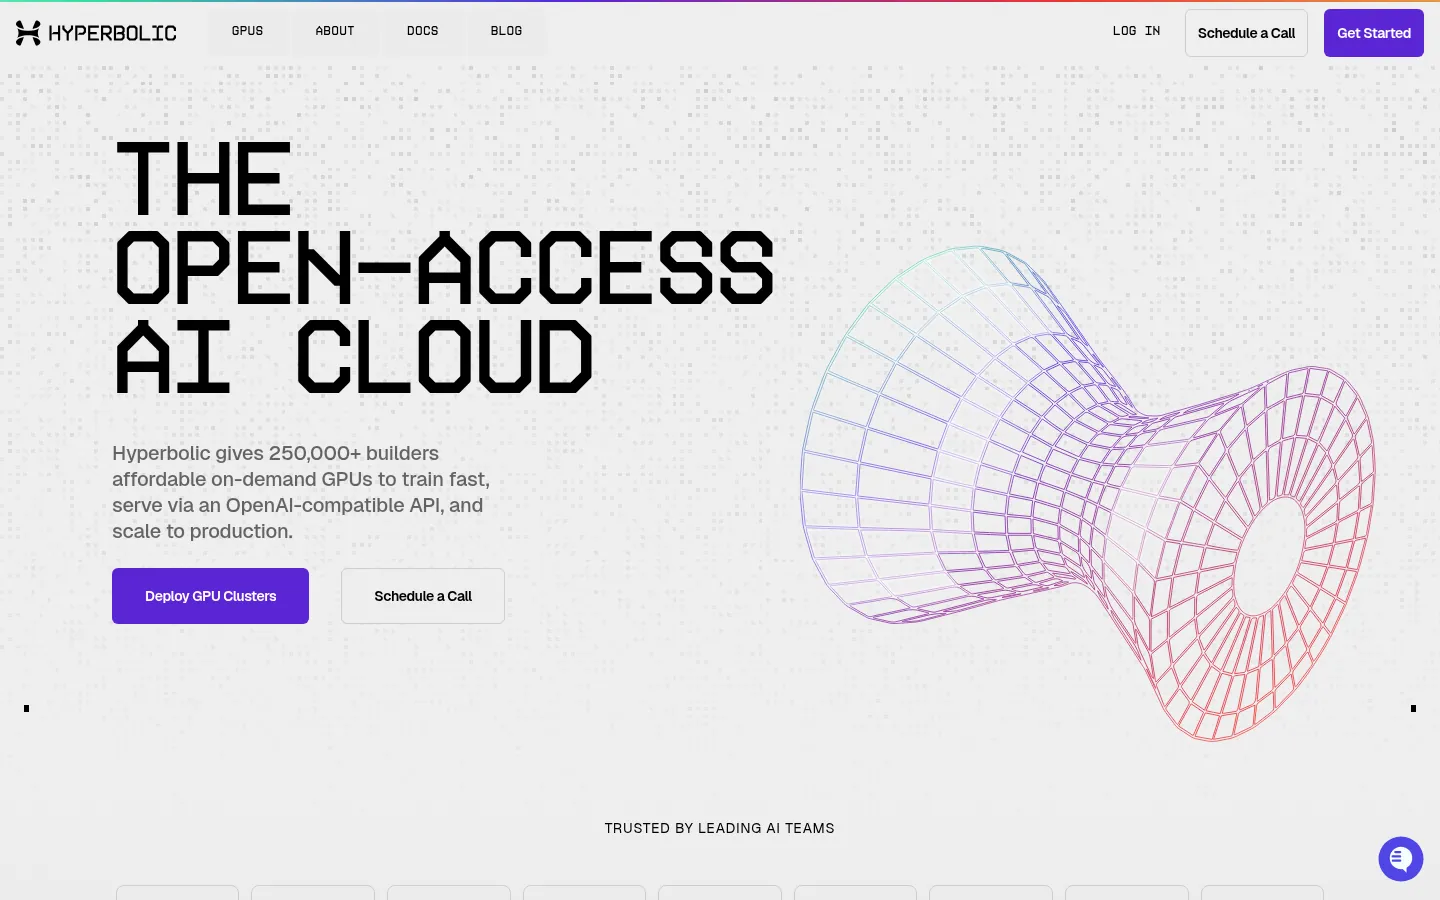Click the LOG IN link
1440x900 pixels.
[x=1136, y=31]
